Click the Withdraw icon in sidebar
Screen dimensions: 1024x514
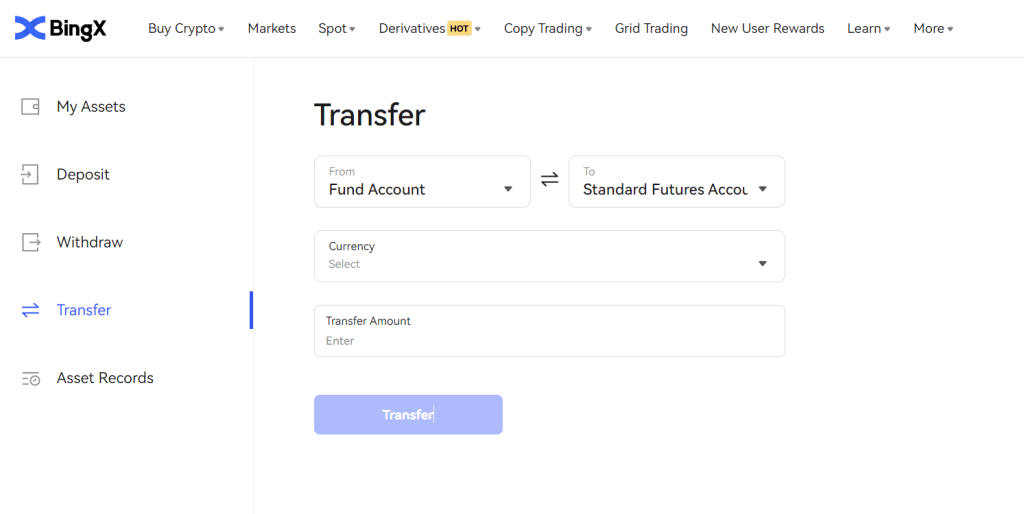point(30,242)
